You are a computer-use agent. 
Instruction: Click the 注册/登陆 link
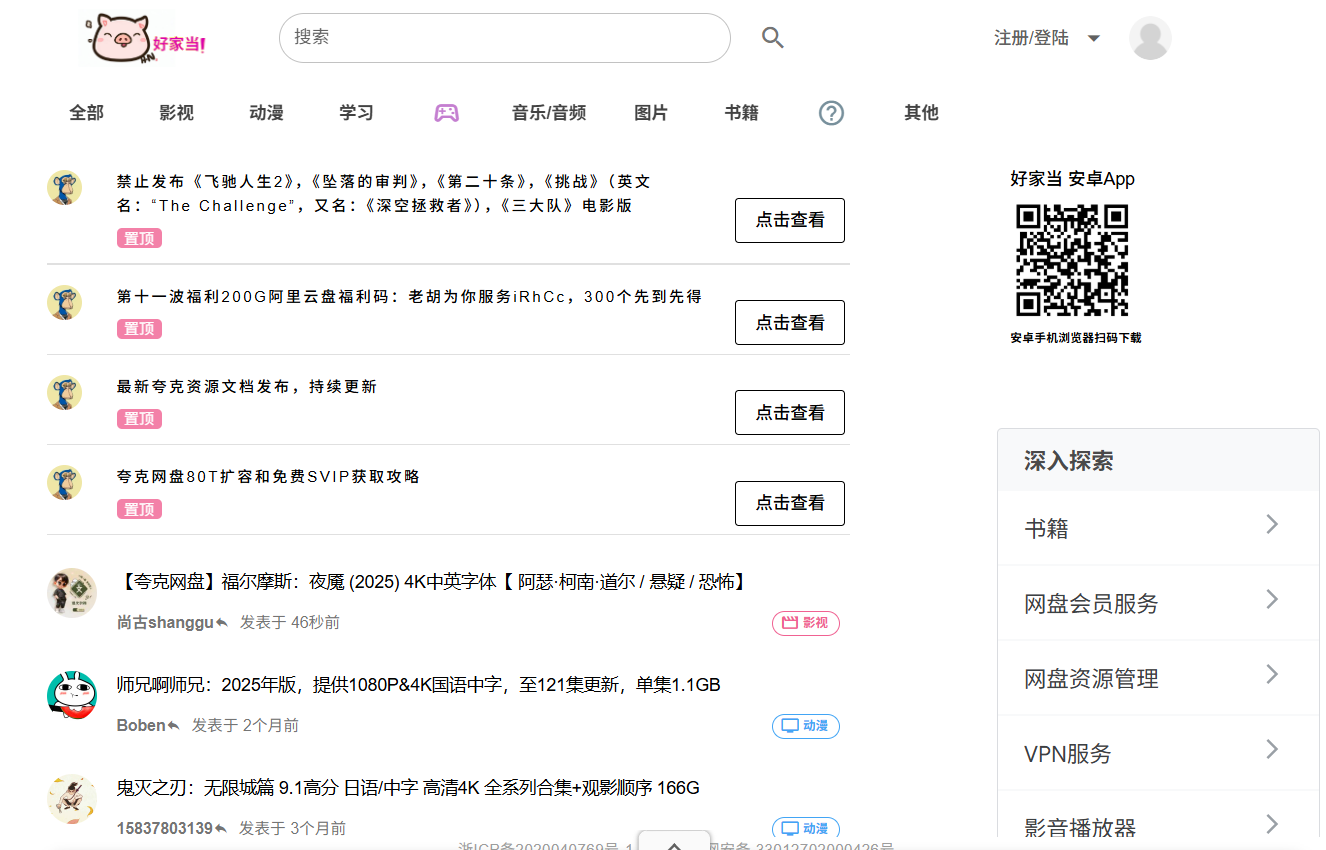tap(1032, 37)
